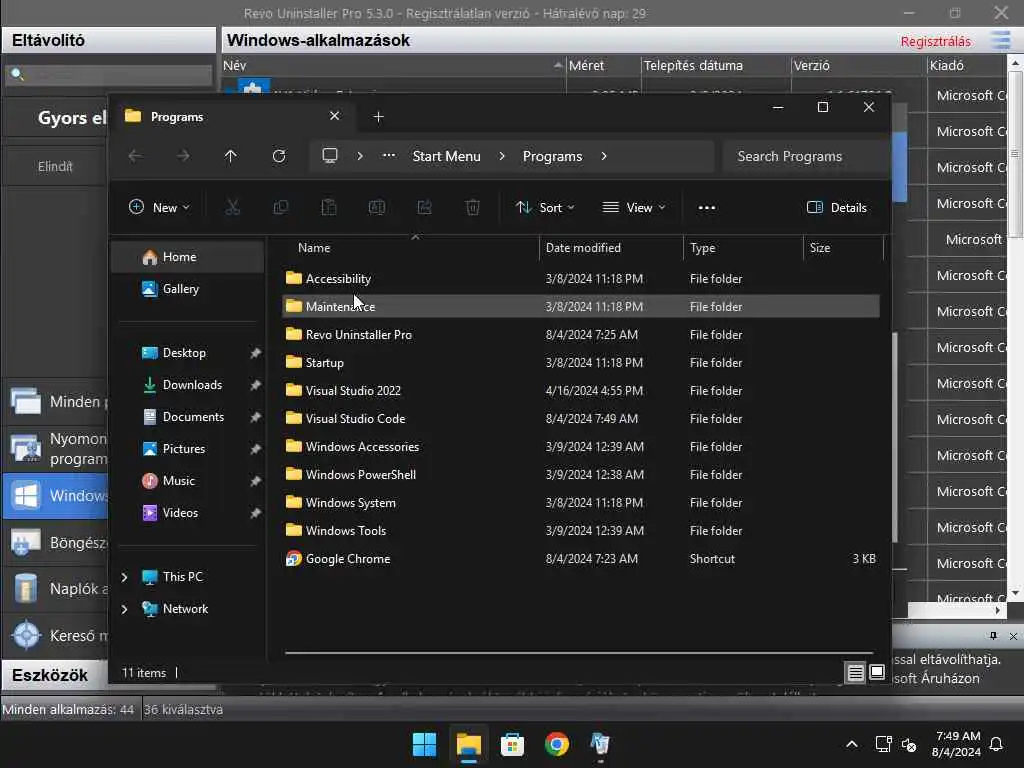Screen dimensions: 1024x768
Task: Click Elindít button in Revo
Action: (55, 167)
